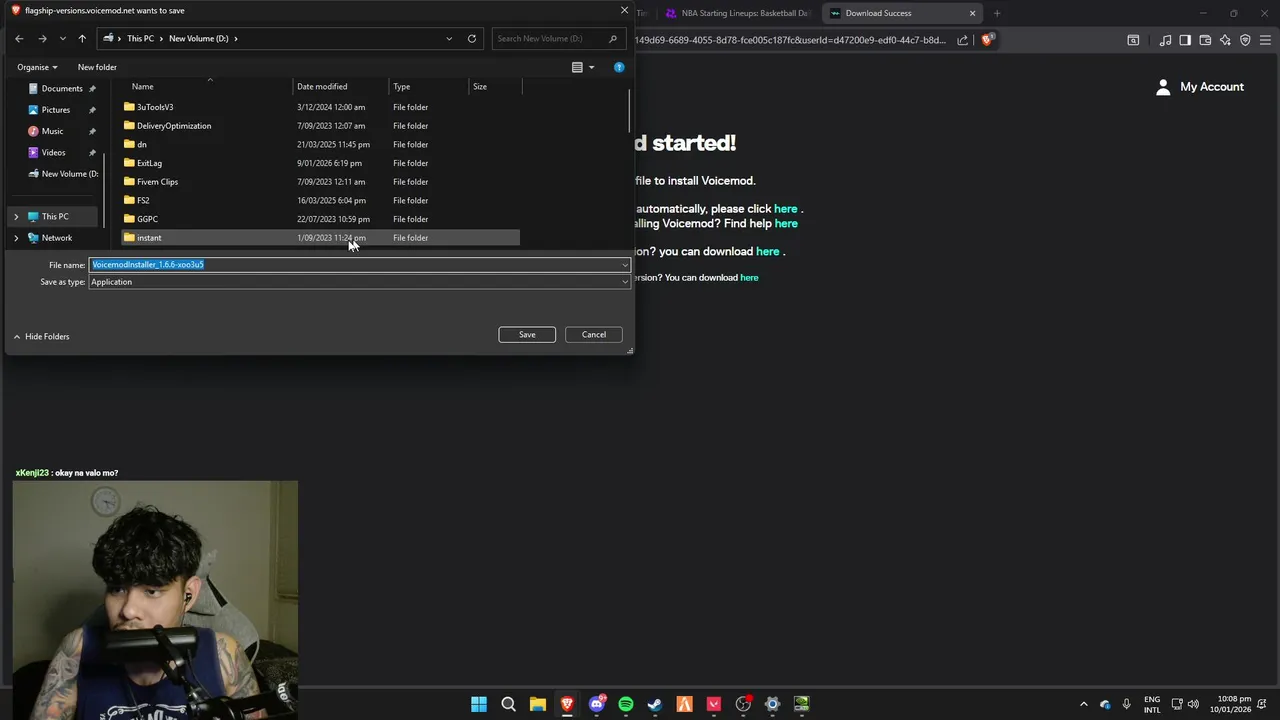Image resolution: width=1280 pixels, height=720 pixels.
Task: Switch to NBA Starting Lineups browser tab
Action: pos(738,13)
